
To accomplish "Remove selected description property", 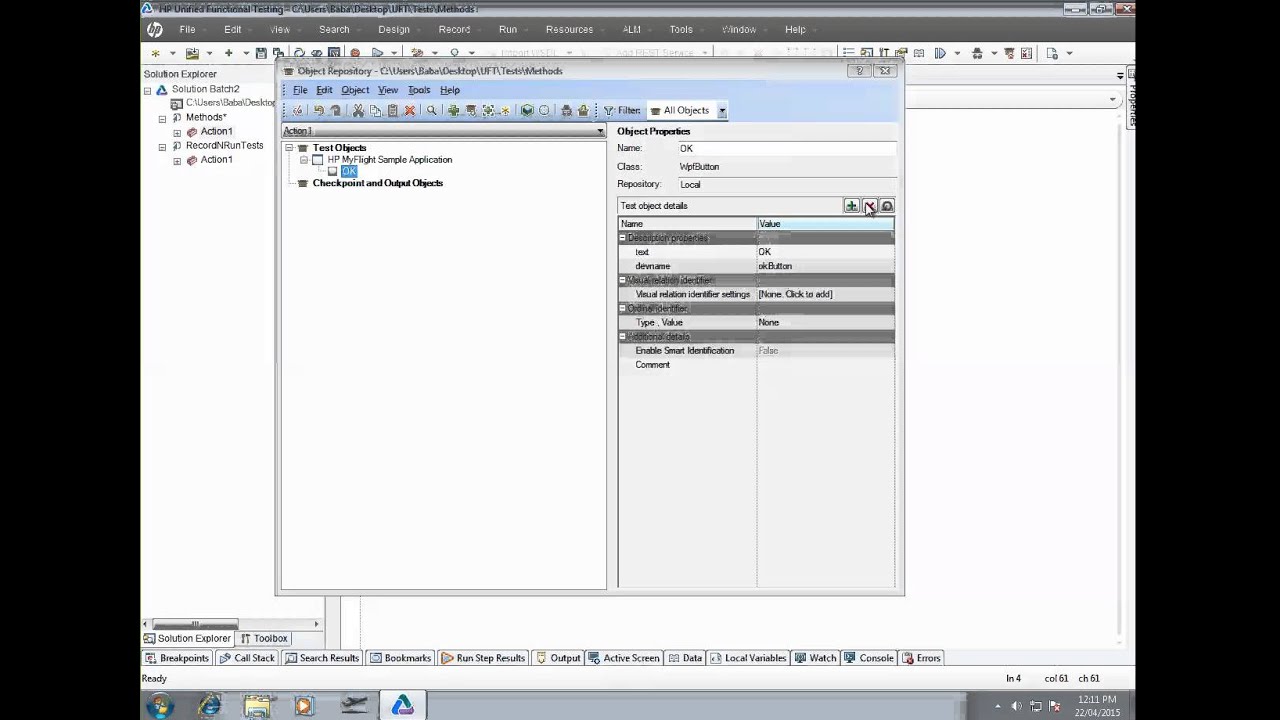I will (x=869, y=206).
